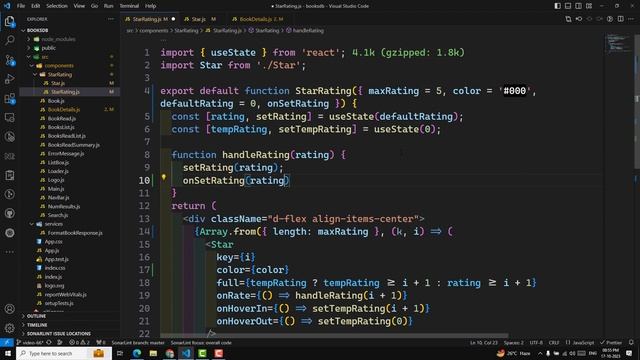Click components in the breadcrumb path
This screenshot has height=360, width=640.
pos(154,31)
